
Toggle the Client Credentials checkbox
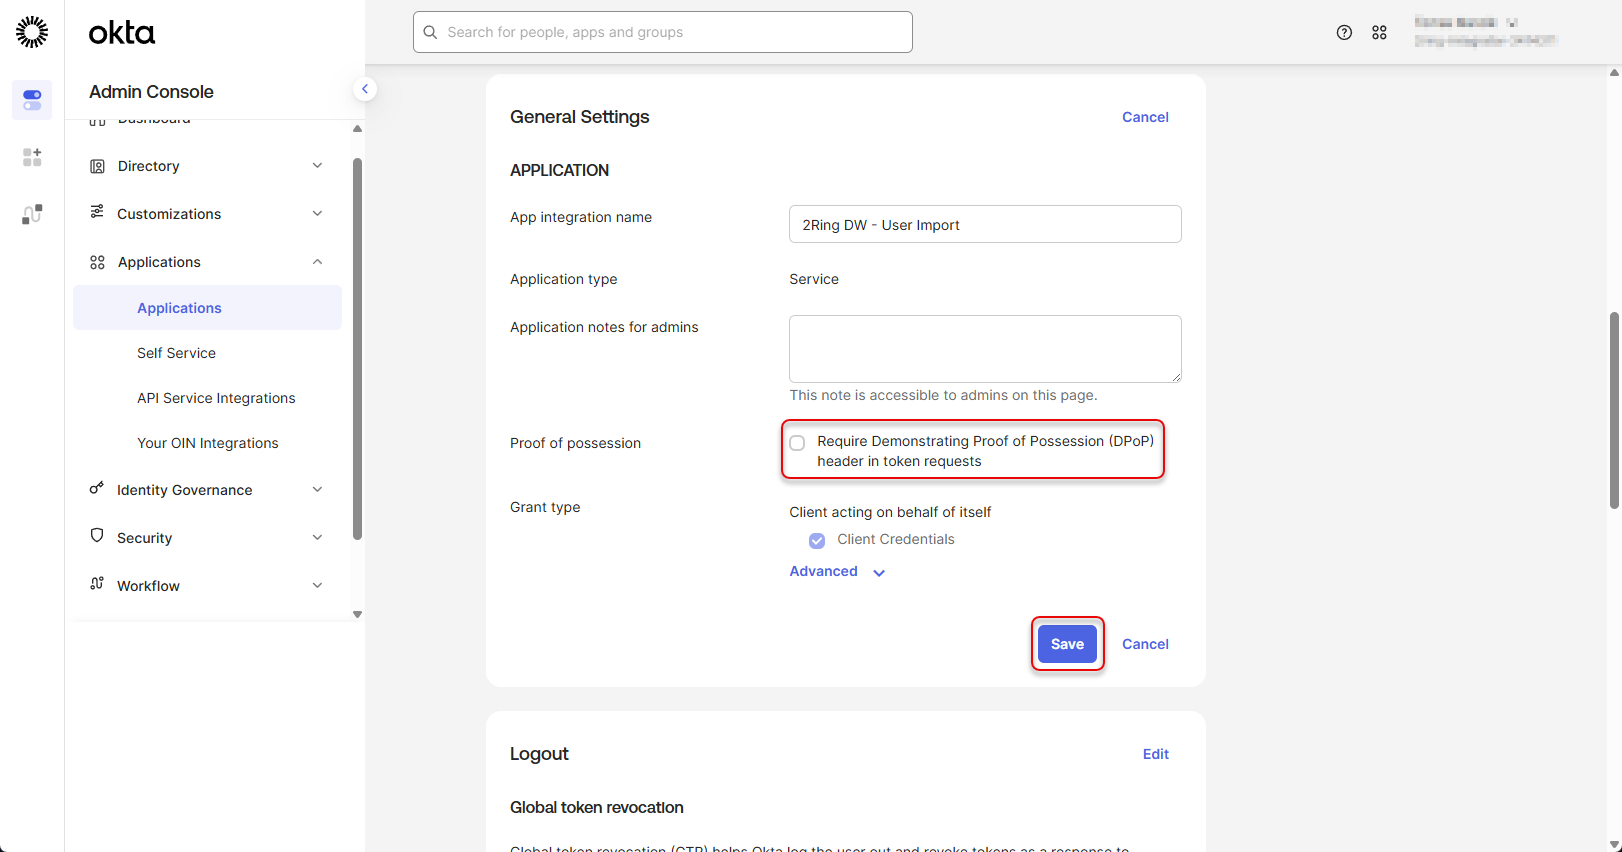pyautogui.click(x=817, y=540)
